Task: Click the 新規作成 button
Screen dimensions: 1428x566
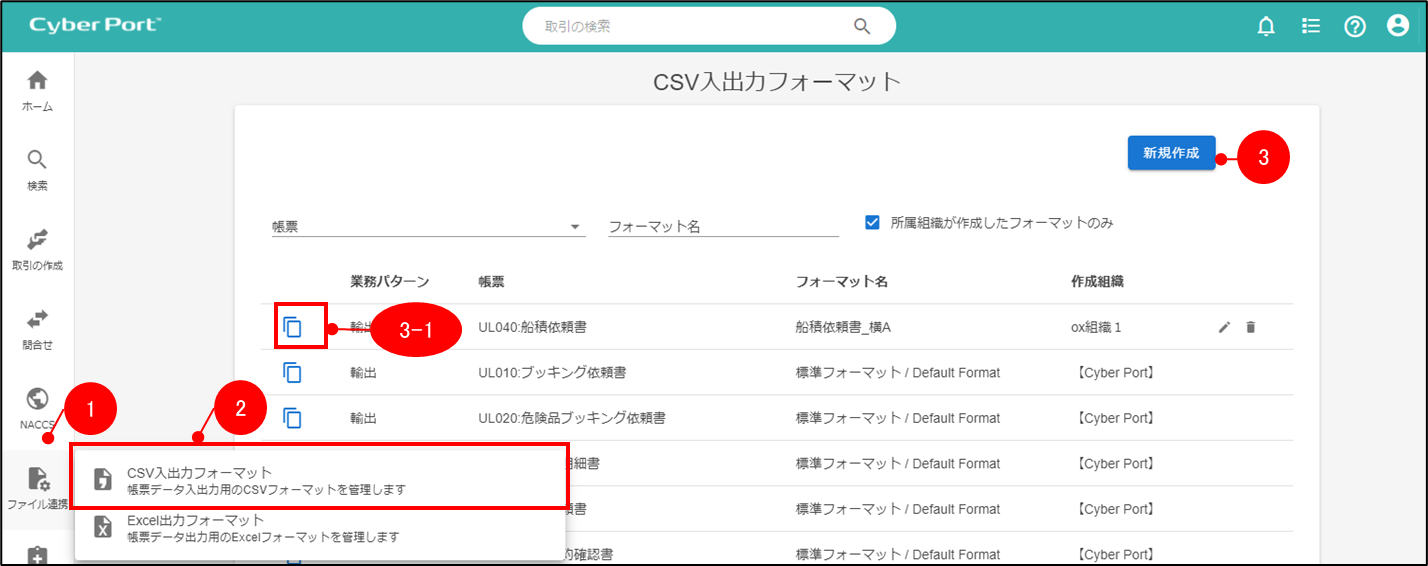Action: [x=1171, y=154]
